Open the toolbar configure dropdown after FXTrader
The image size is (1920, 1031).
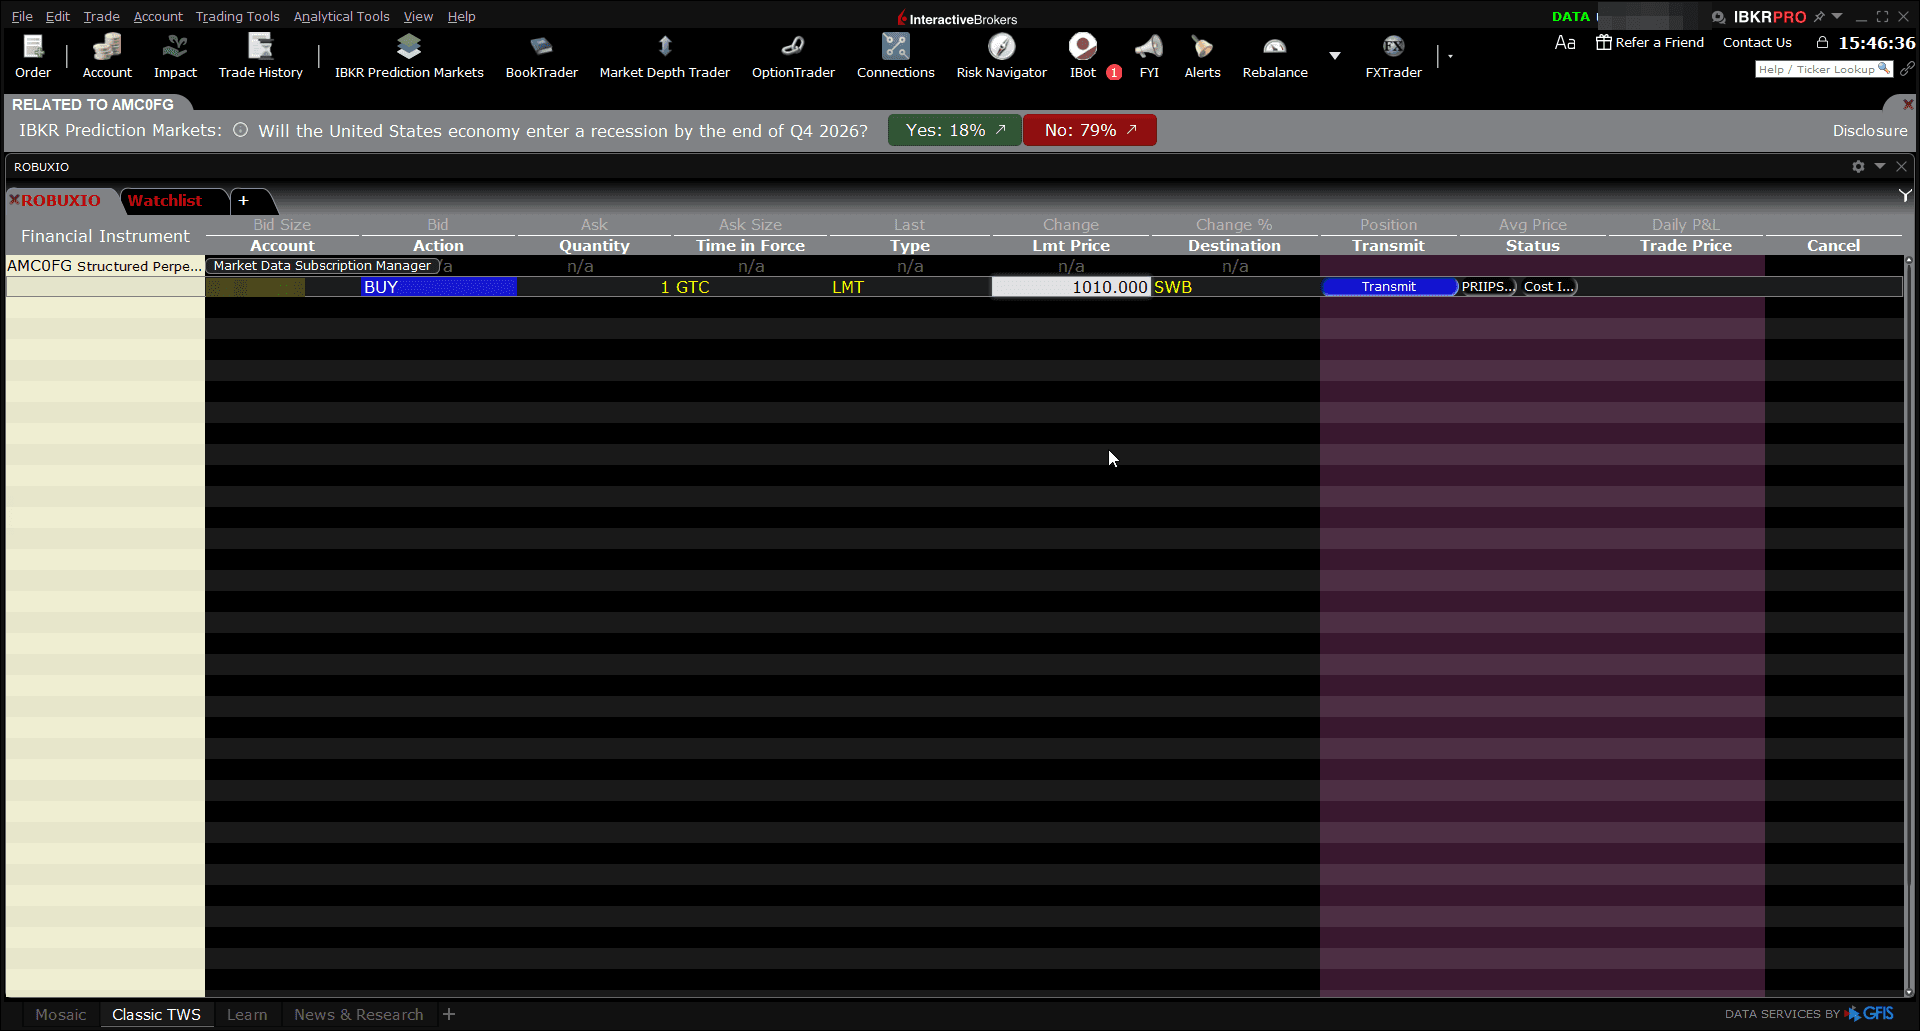click(x=1450, y=57)
